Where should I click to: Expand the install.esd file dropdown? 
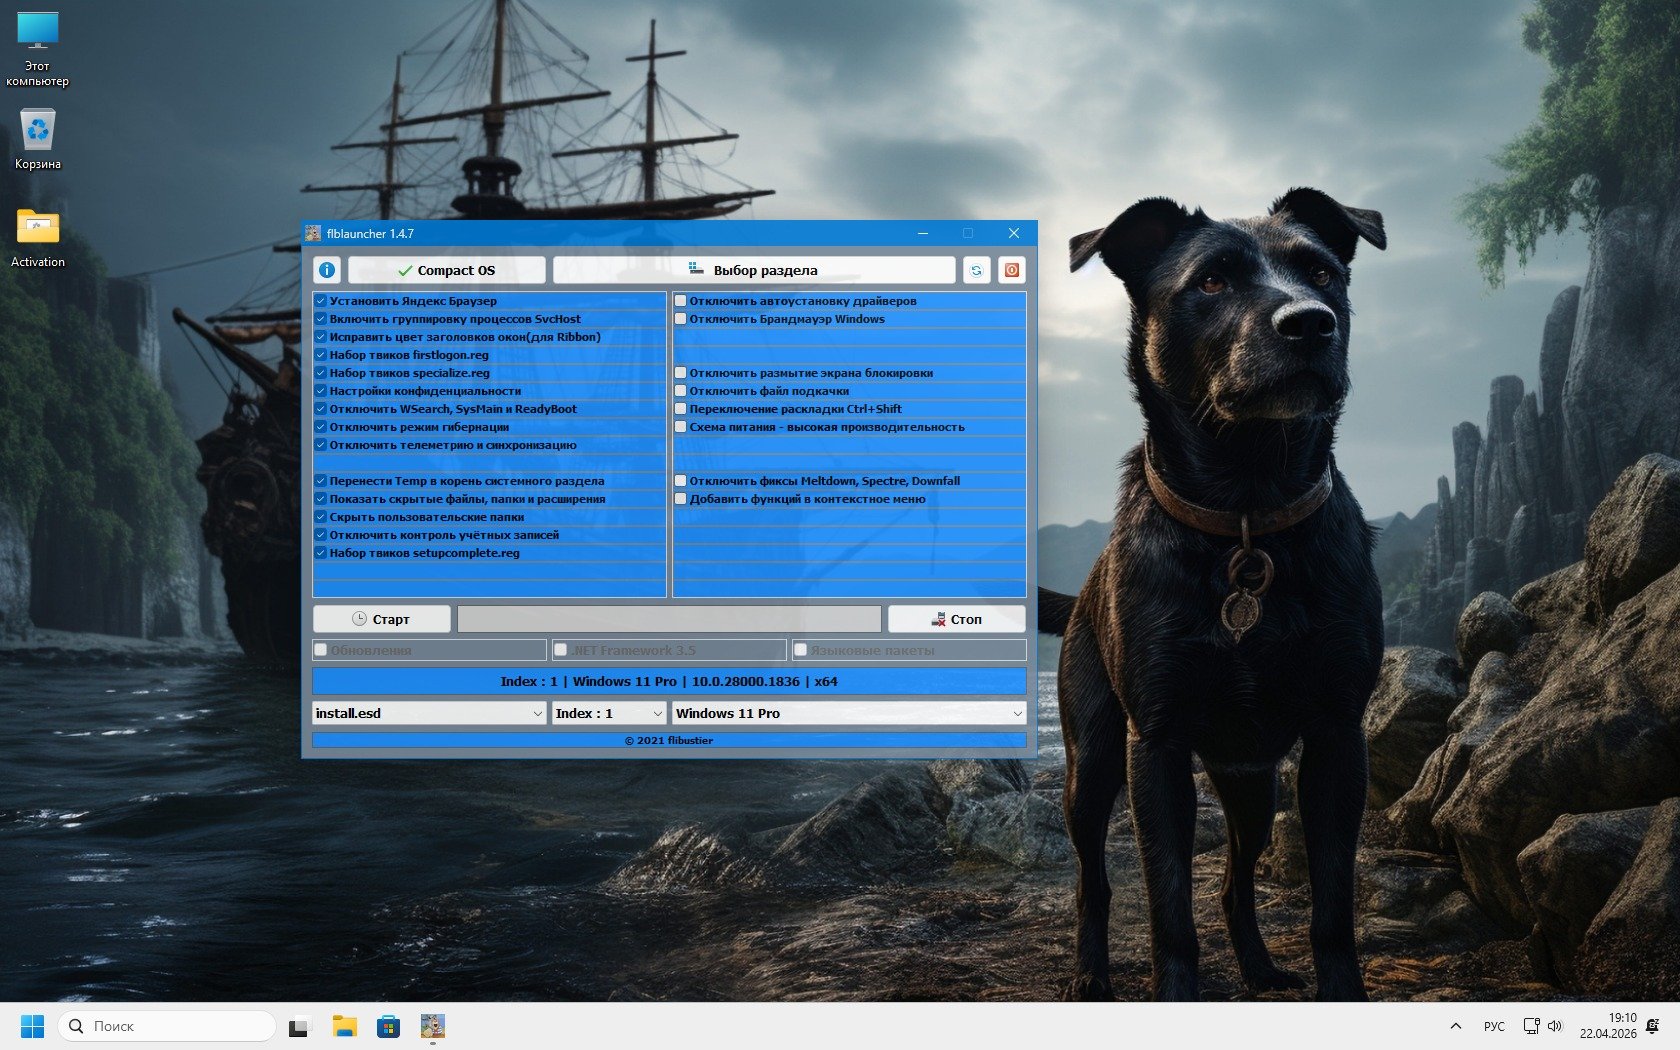pyautogui.click(x=537, y=713)
